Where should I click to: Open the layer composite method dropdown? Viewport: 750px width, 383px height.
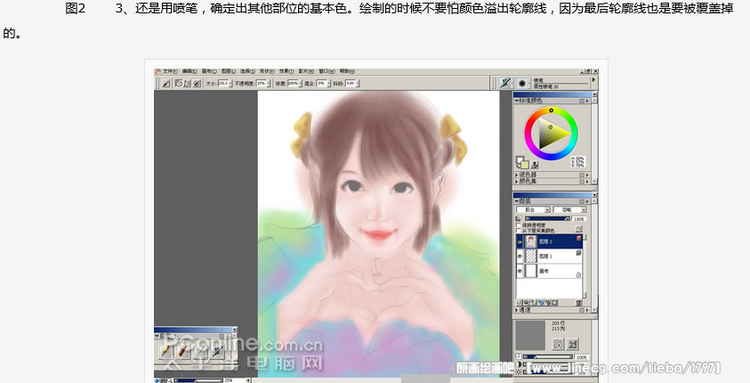click(533, 210)
